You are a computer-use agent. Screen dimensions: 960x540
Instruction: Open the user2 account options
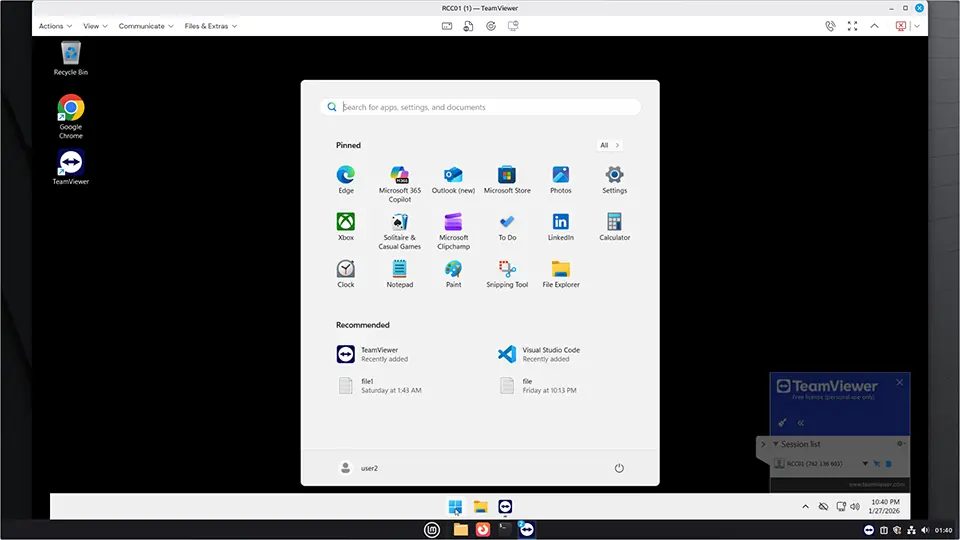click(x=359, y=468)
